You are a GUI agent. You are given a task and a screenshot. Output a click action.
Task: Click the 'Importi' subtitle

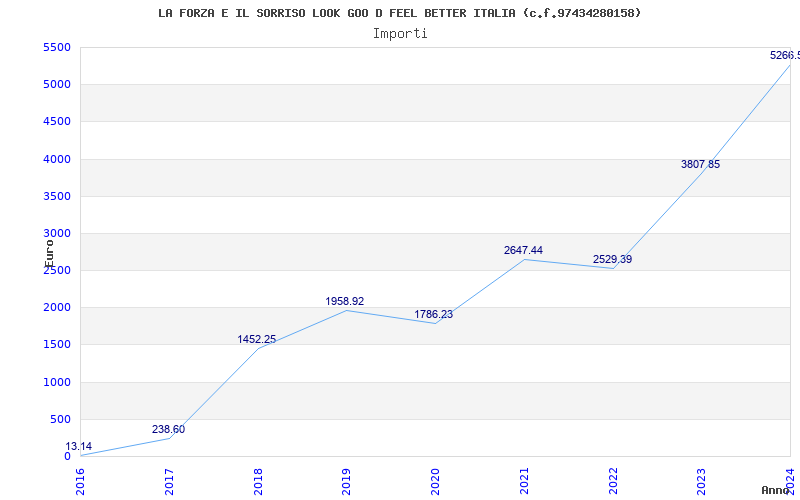(x=400, y=34)
